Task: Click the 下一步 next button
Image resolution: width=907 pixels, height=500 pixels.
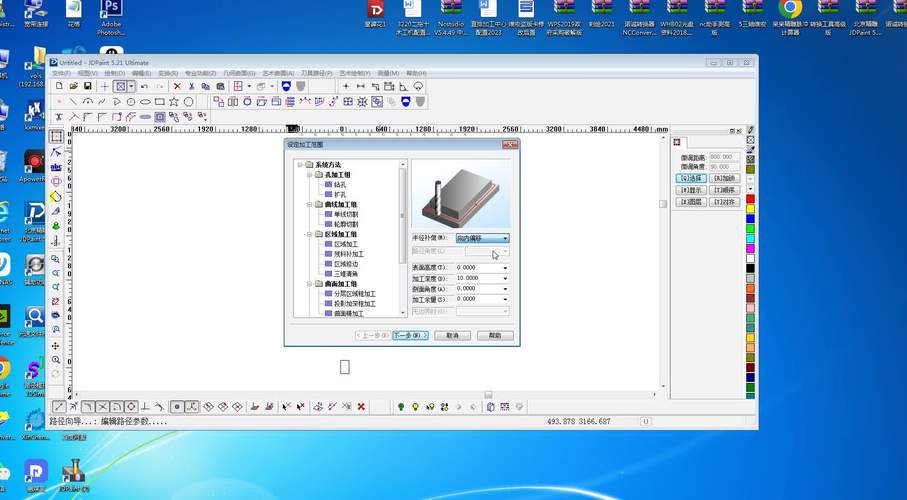Action: pyautogui.click(x=410, y=336)
